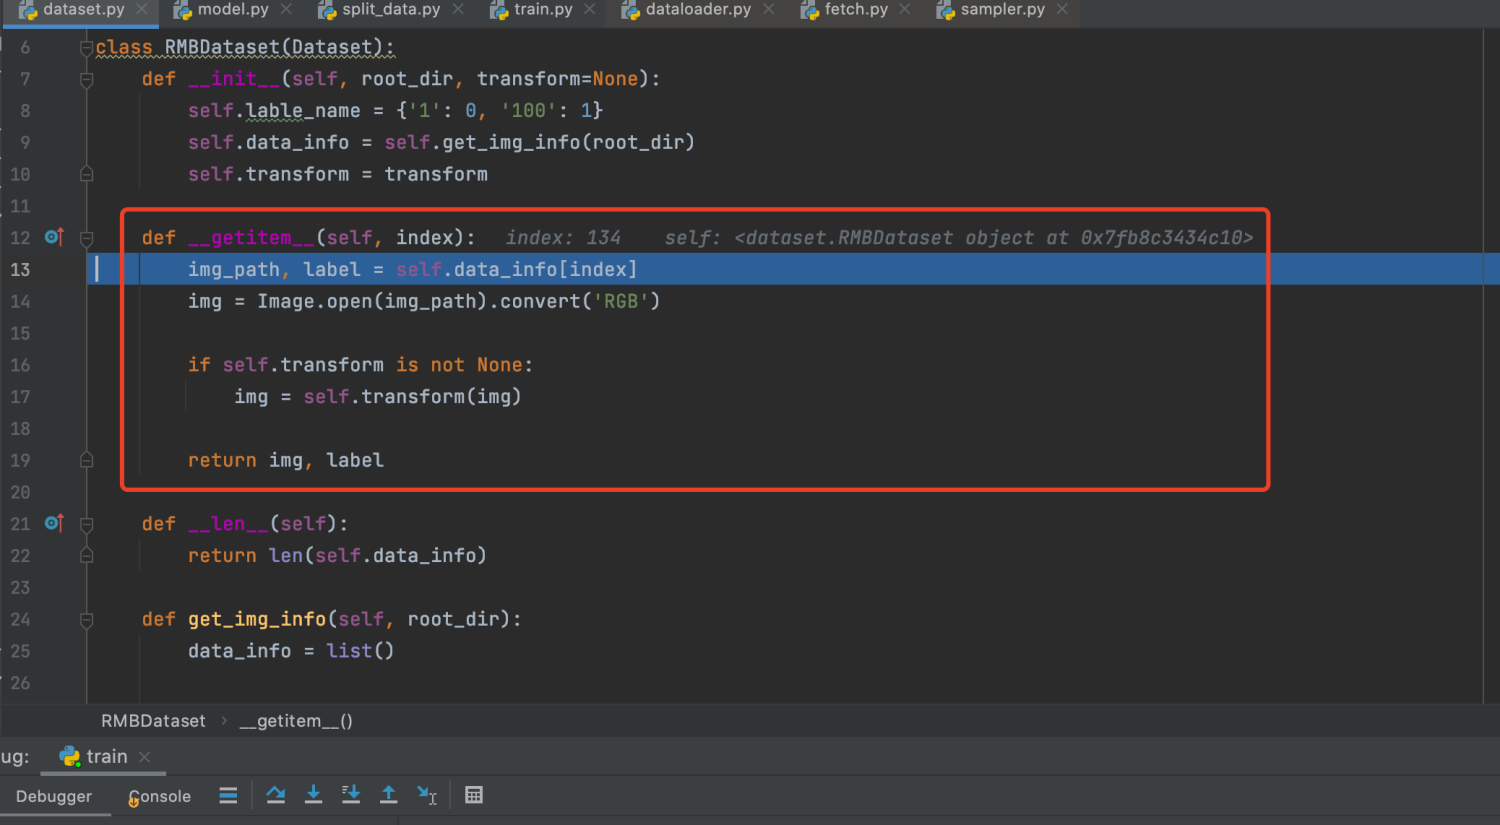The image size is (1500, 825).
Task: Click the RMBDataset breadcrumb link
Action: point(152,720)
